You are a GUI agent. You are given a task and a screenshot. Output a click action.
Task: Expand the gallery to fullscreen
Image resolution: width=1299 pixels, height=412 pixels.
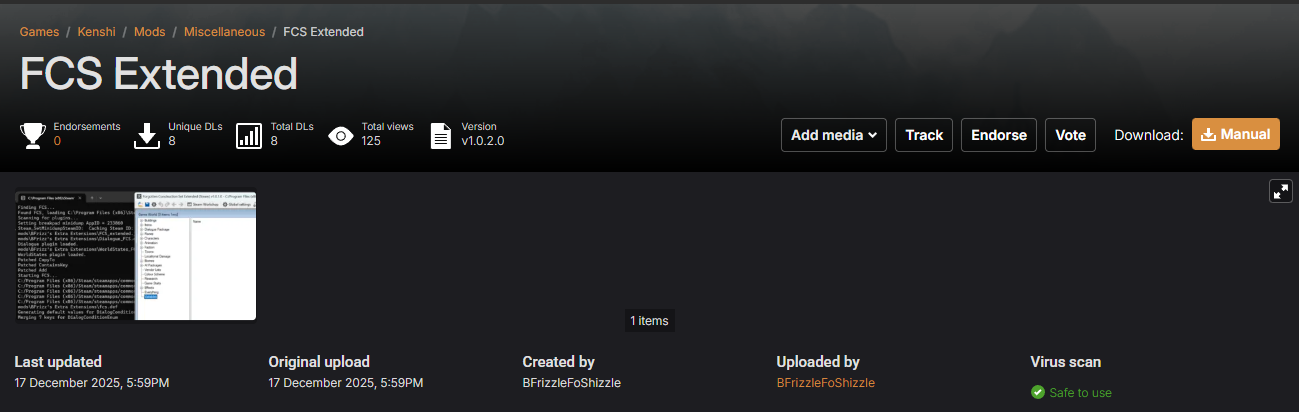[x=1281, y=191]
